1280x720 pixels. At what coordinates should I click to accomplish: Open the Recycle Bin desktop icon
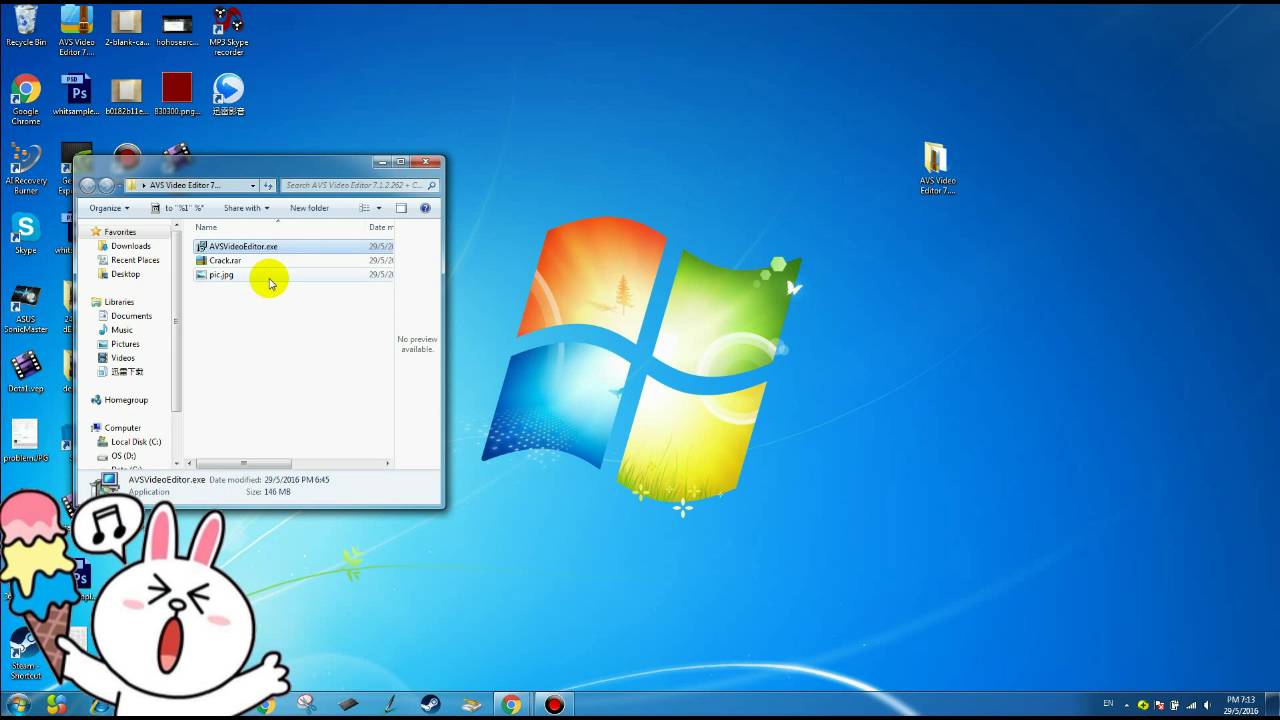[26, 27]
